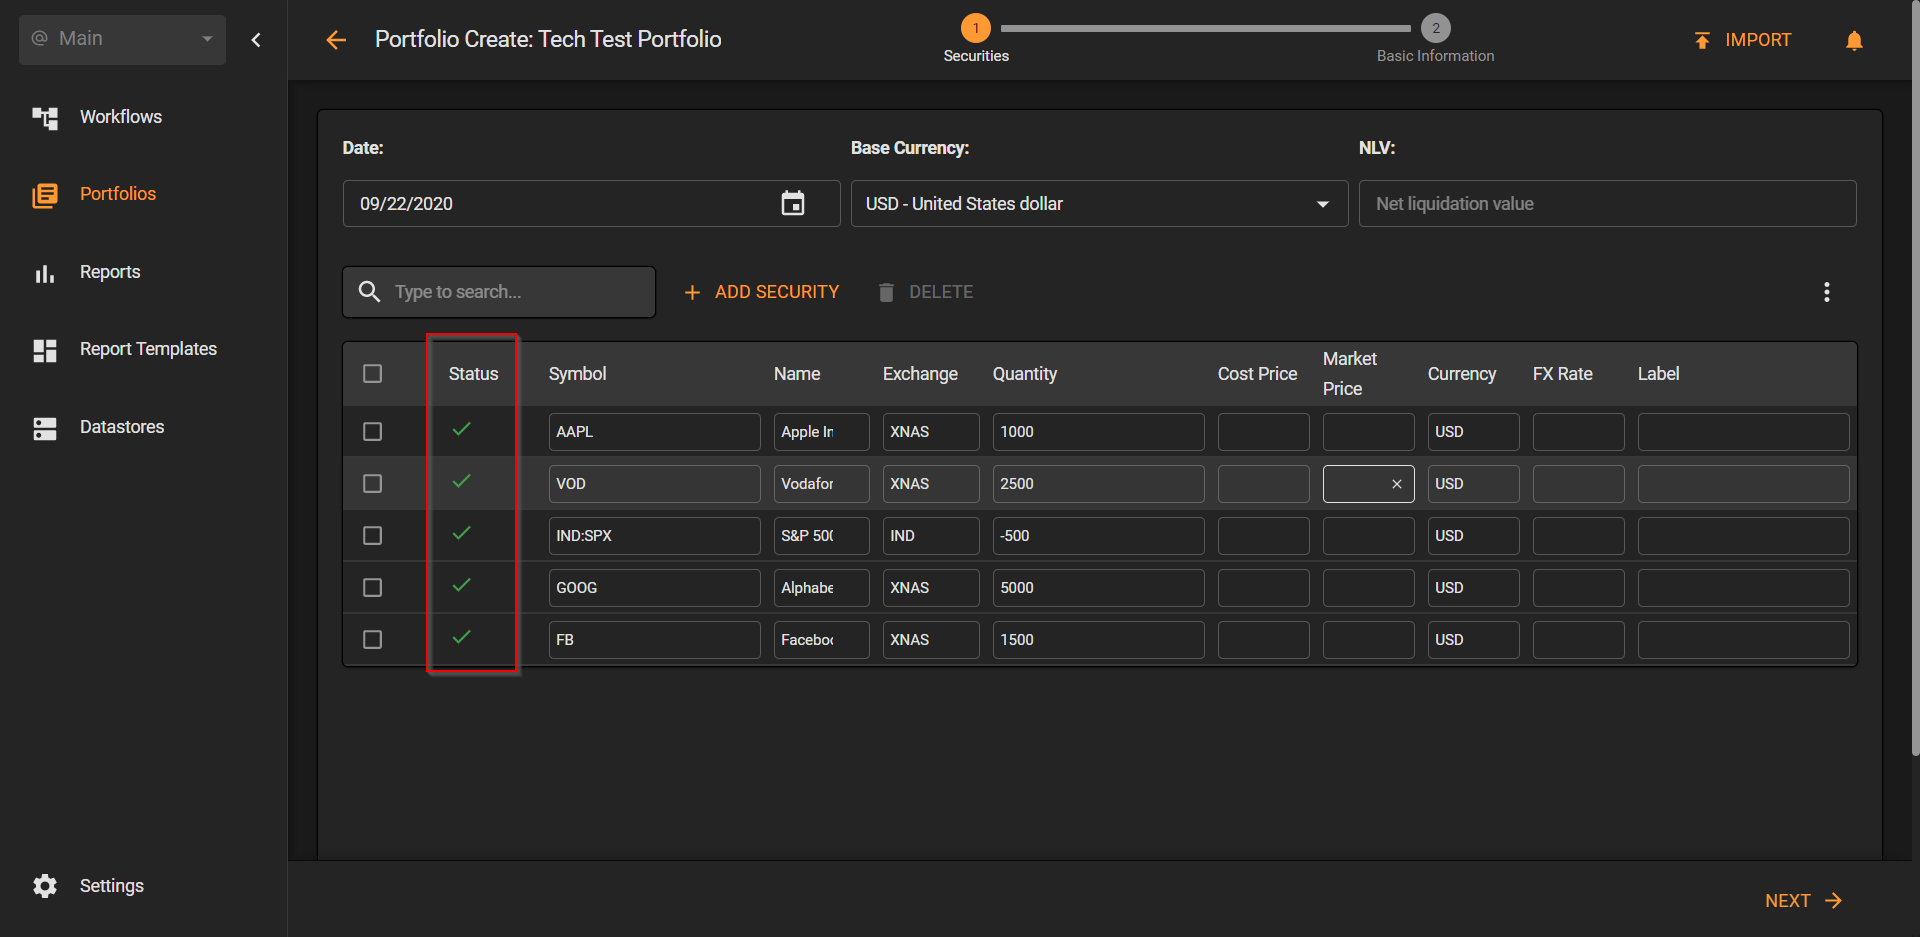Open the three-dot table options menu
1920x937 pixels.
coord(1827,292)
